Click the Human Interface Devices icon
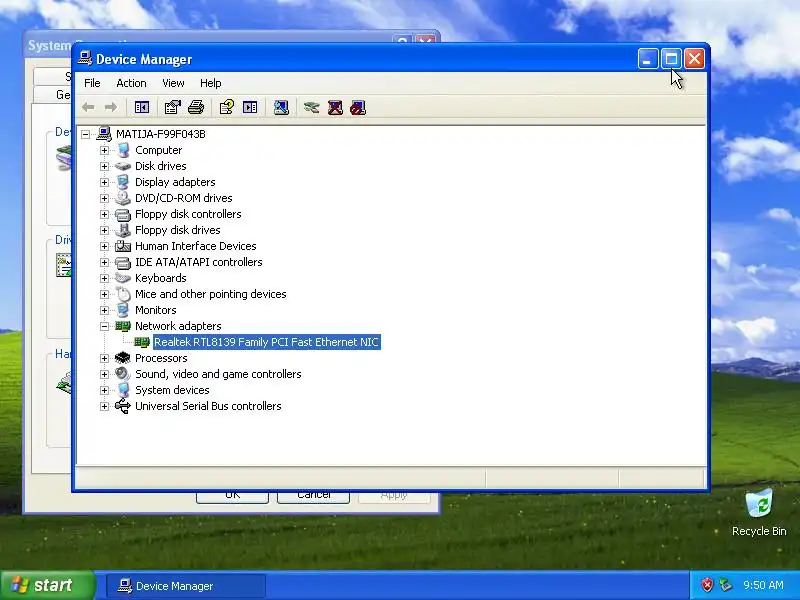This screenshot has width=800, height=600. pyautogui.click(x=123, y=246)
